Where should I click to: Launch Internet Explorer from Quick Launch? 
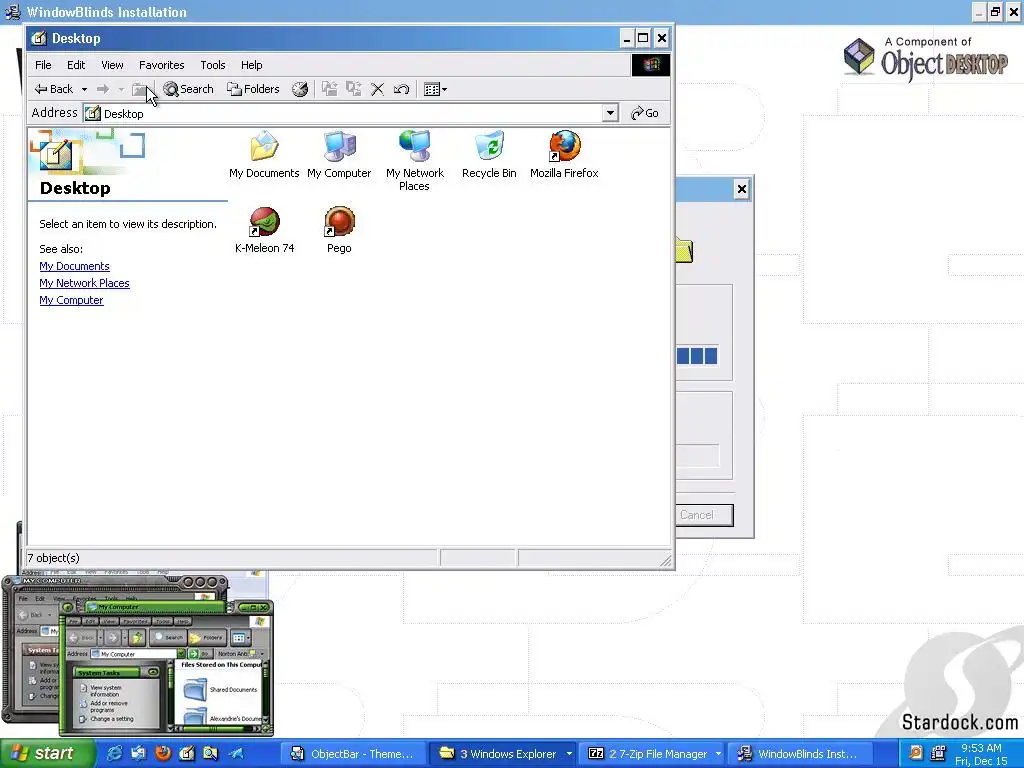(x=114, y=754)
